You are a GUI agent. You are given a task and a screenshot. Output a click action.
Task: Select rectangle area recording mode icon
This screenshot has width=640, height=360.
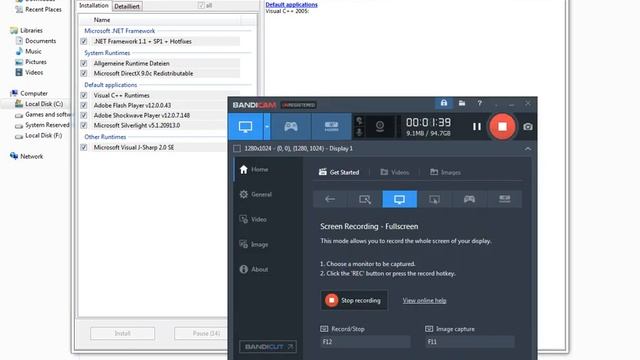pos(364,199)
